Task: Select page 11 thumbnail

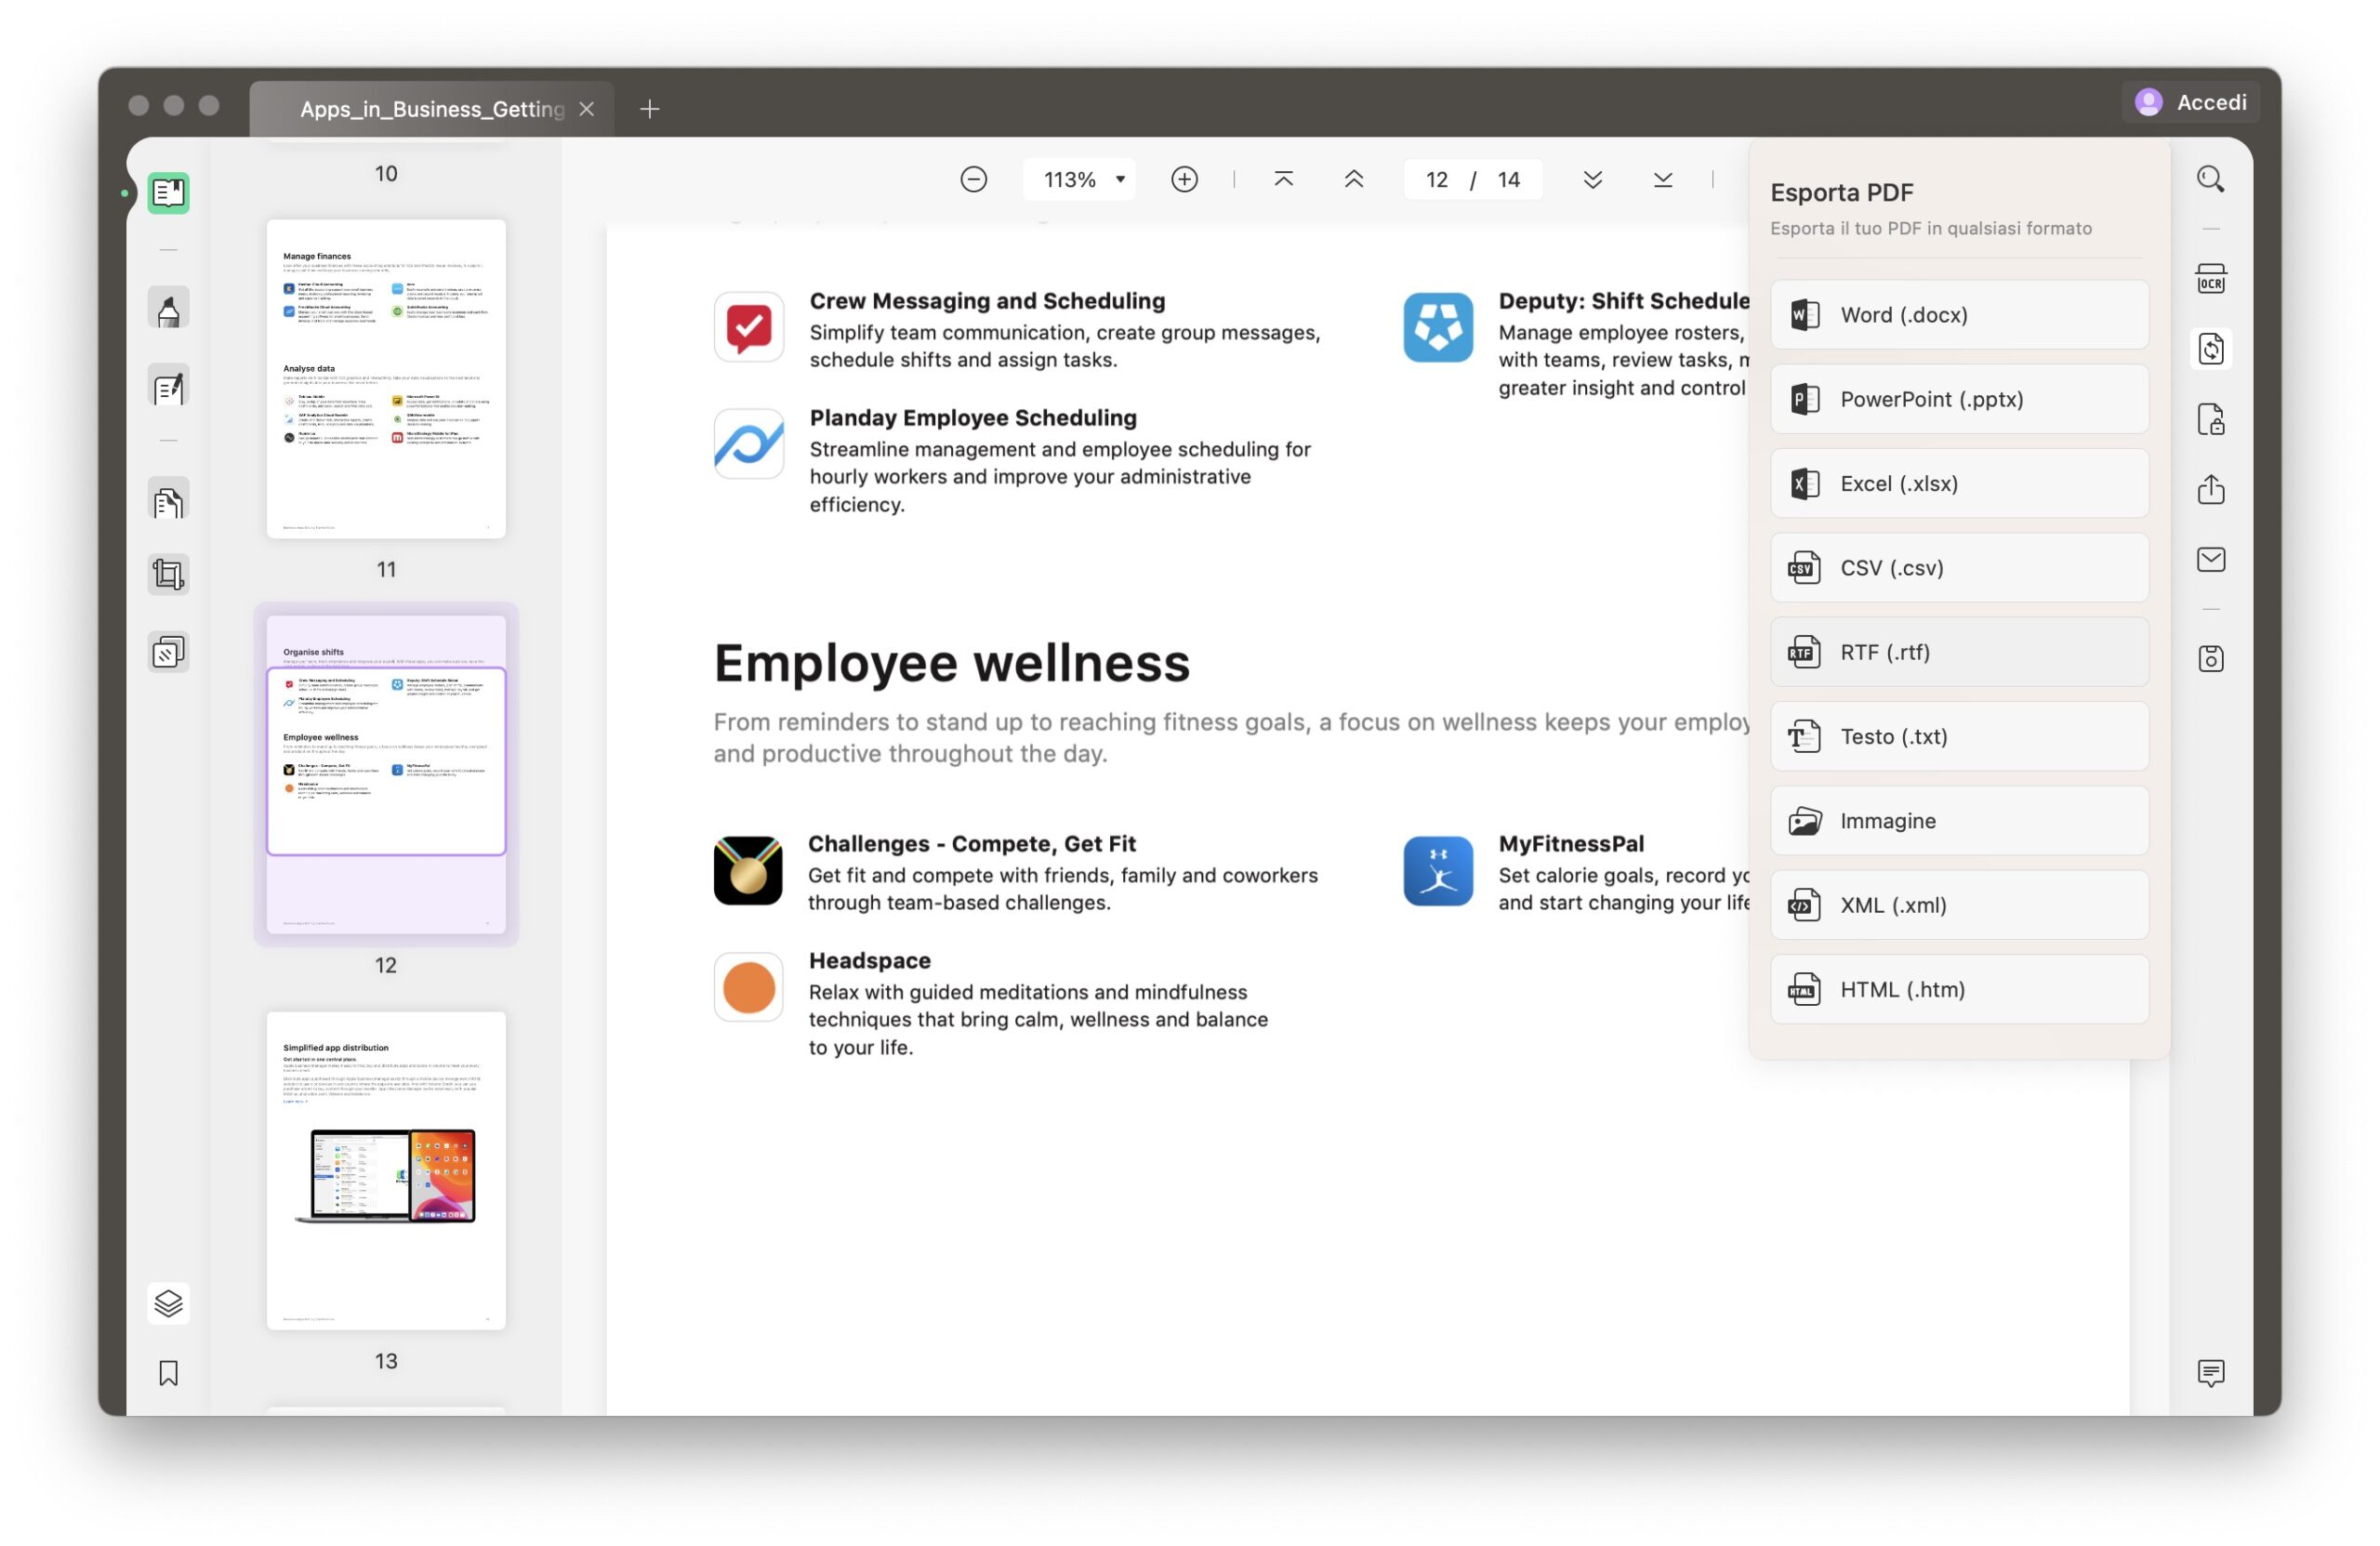Action: click(x=386, y=379)
